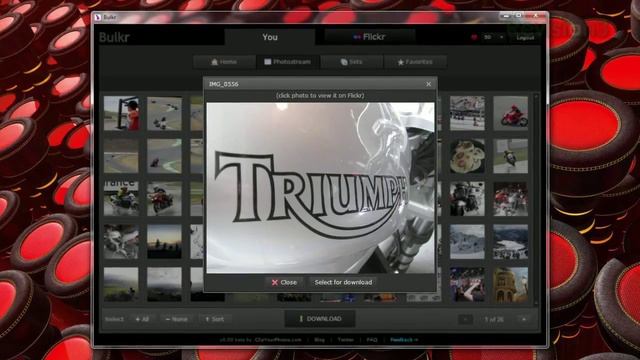This screenshot has height=360, width=640.
Task: Switch to the You tab
Action: click(x=270, y=37)
